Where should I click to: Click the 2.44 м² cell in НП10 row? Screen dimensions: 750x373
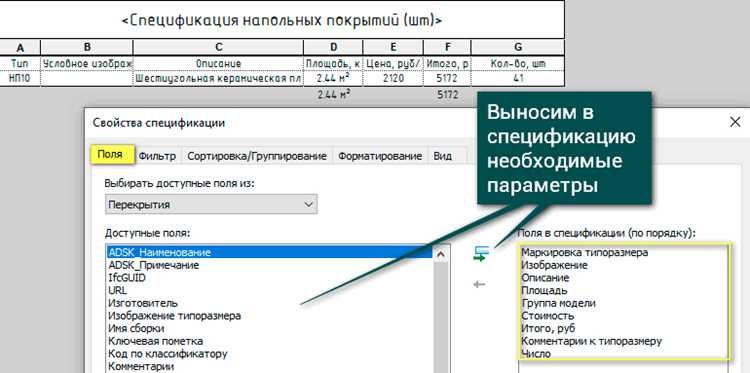(x=333, y=78)
